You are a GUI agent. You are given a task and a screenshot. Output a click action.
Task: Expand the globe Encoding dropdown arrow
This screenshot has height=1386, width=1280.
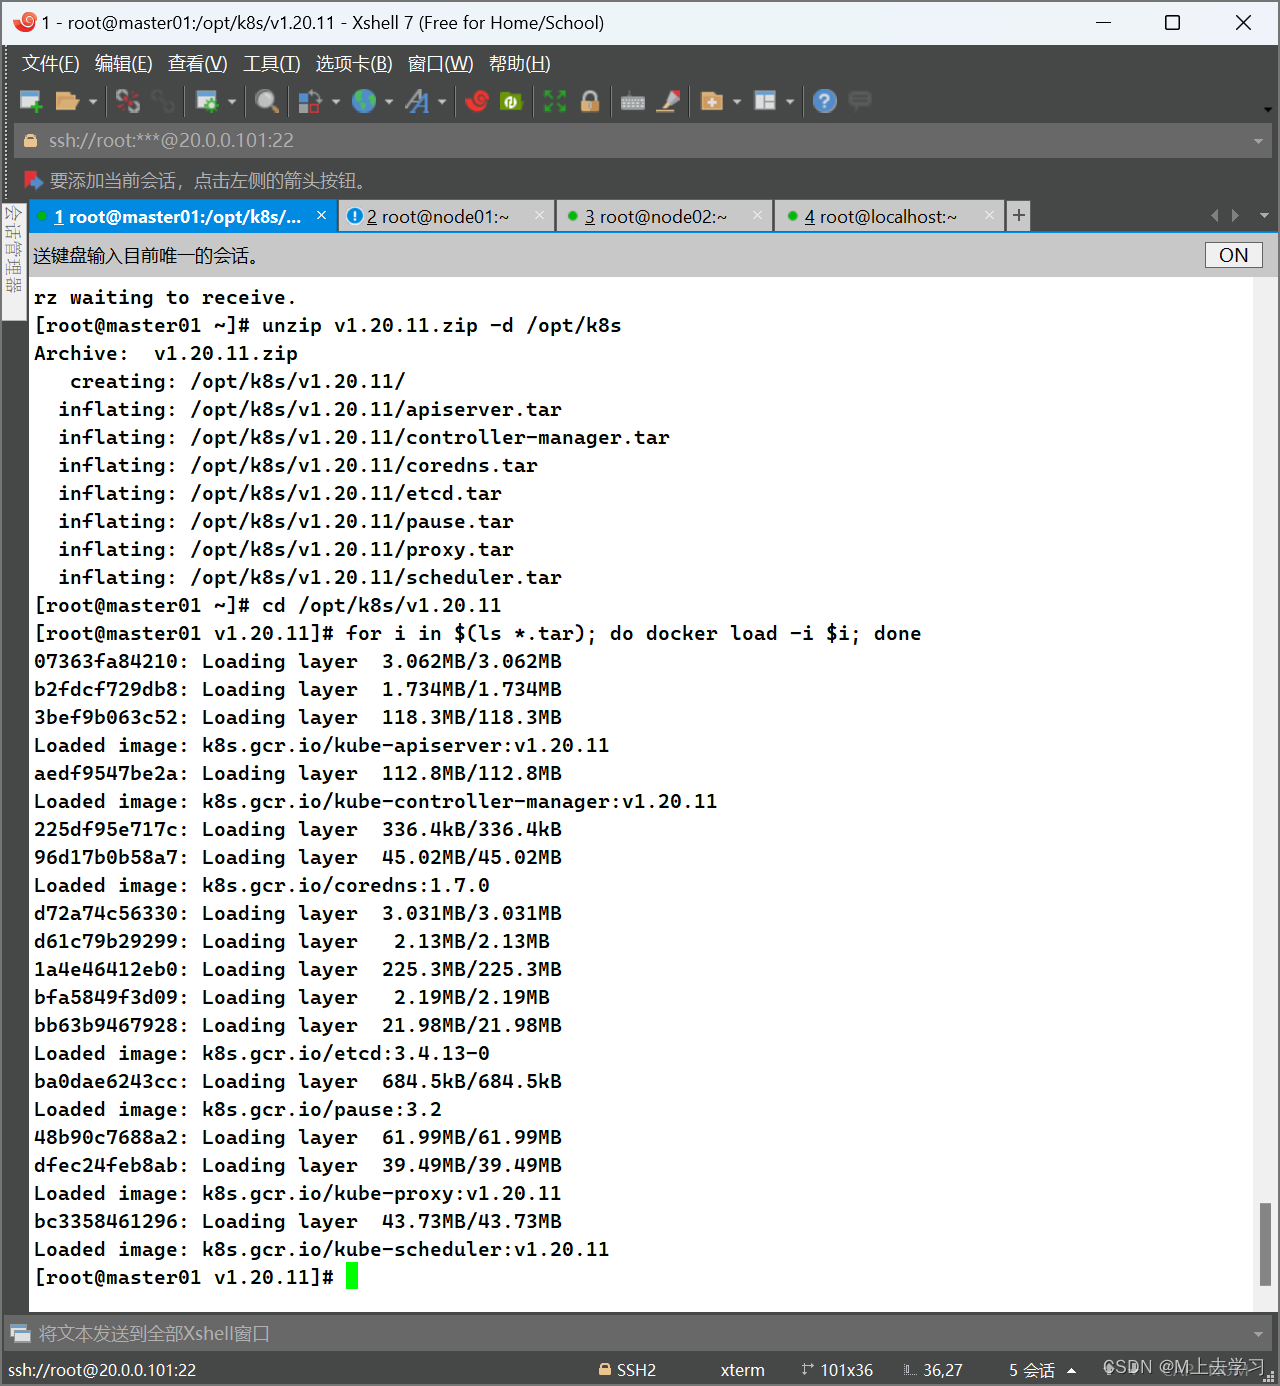[x=389, y=101]
